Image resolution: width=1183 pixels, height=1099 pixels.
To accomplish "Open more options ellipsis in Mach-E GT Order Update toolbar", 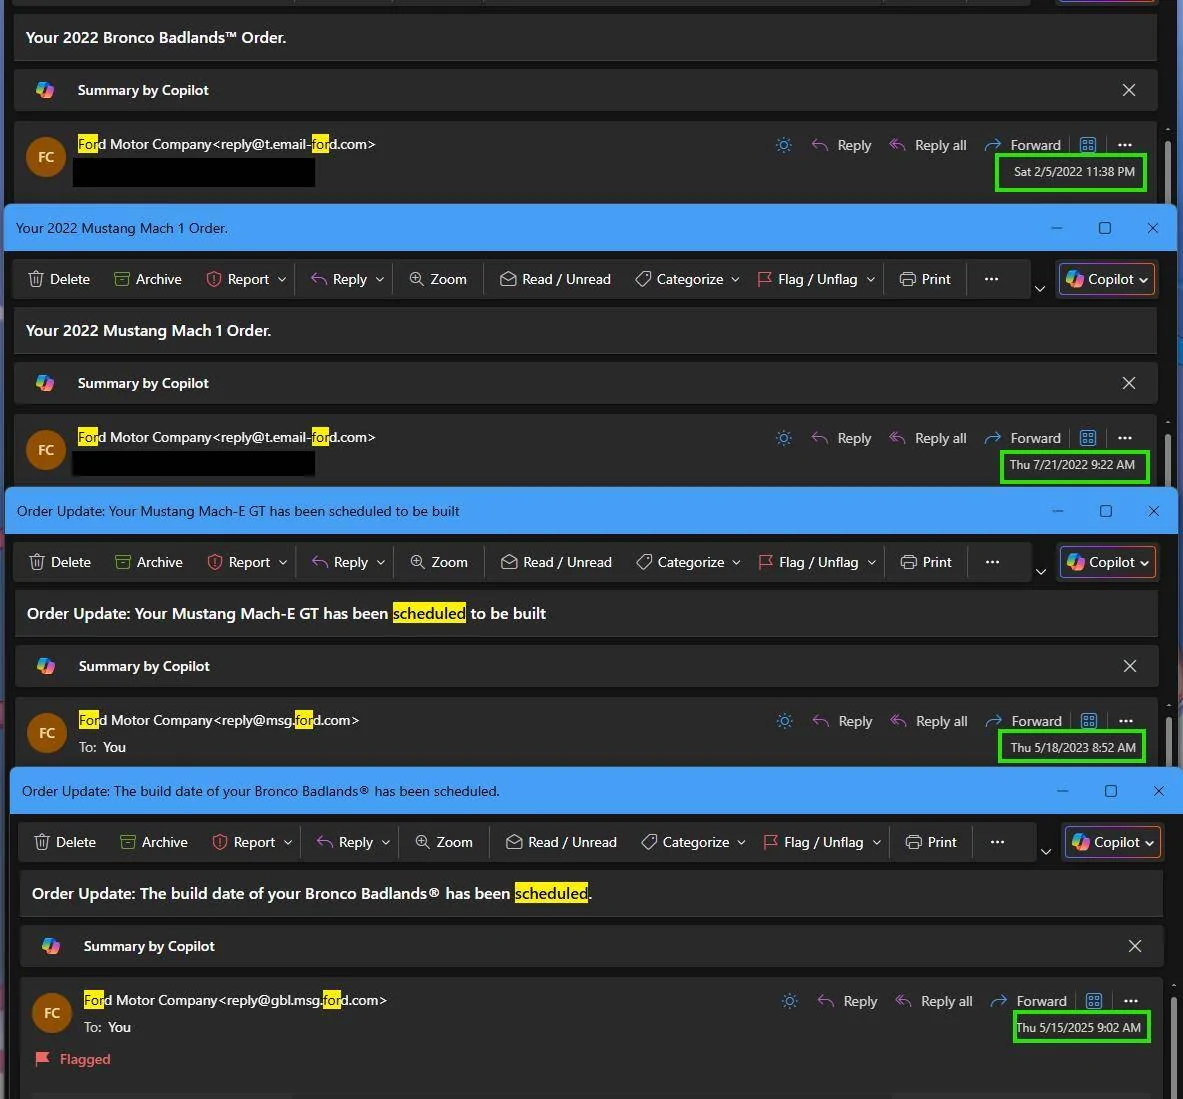I will pyautogui.click(x=992, y=562).
